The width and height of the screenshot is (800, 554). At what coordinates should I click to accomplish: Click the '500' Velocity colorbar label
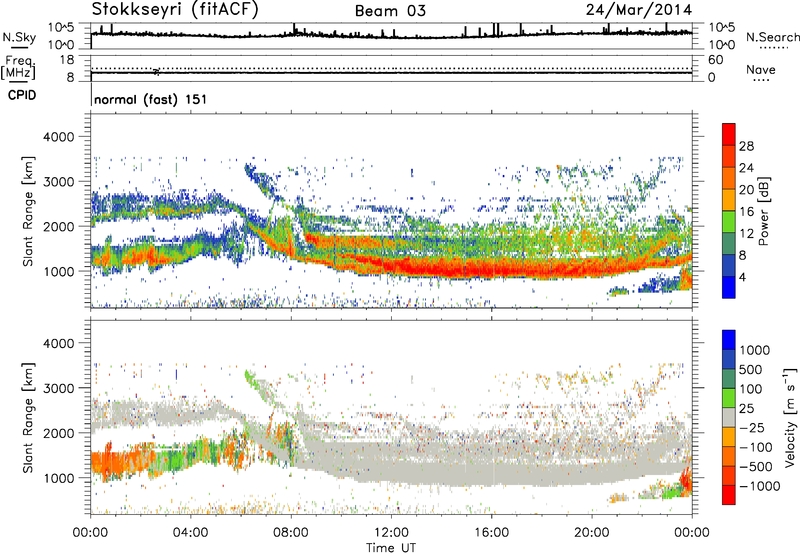pos(753,369)
